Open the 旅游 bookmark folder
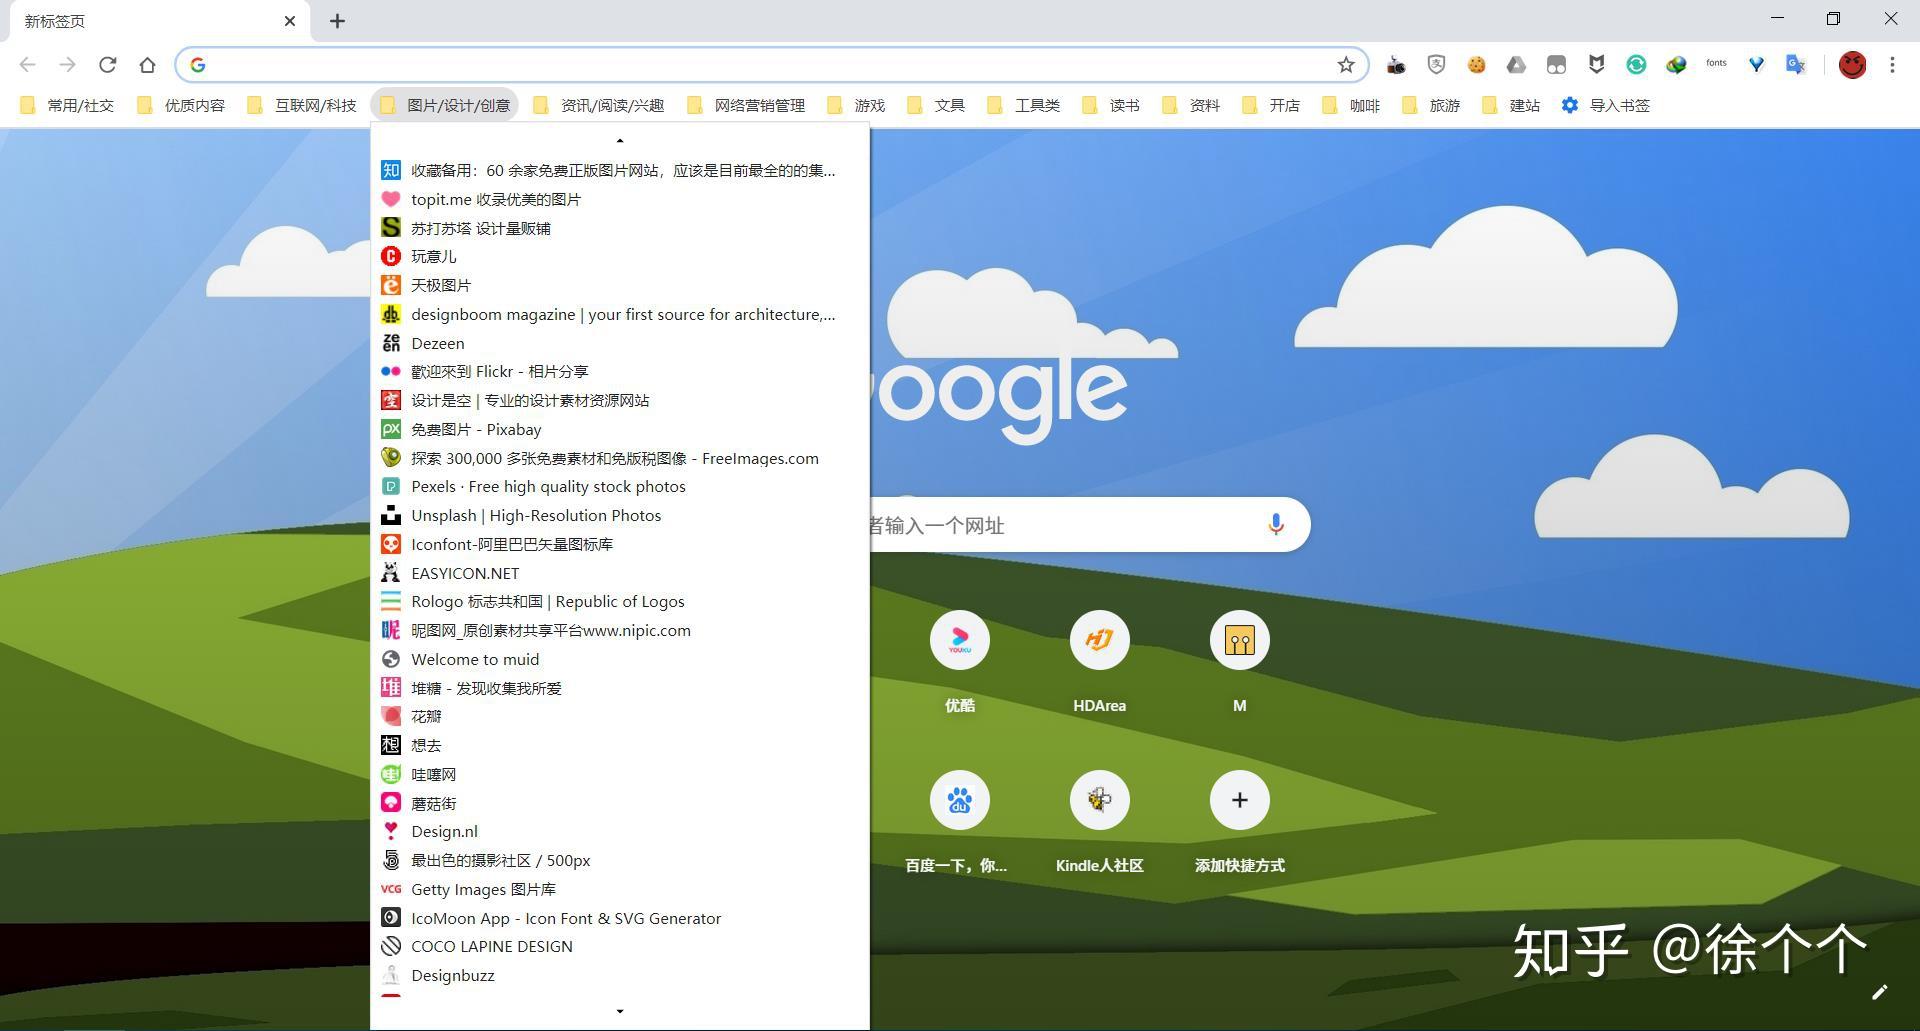The image size is (1920, 1031). click(1432, 105)
